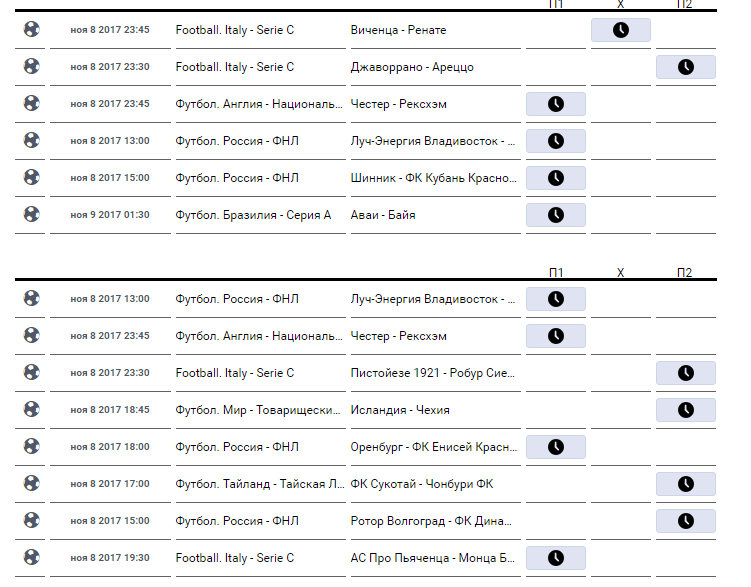Select the П1 clock button for Шинник match
The height and width of the screenshot is (587, 751).
coord(555,178)
